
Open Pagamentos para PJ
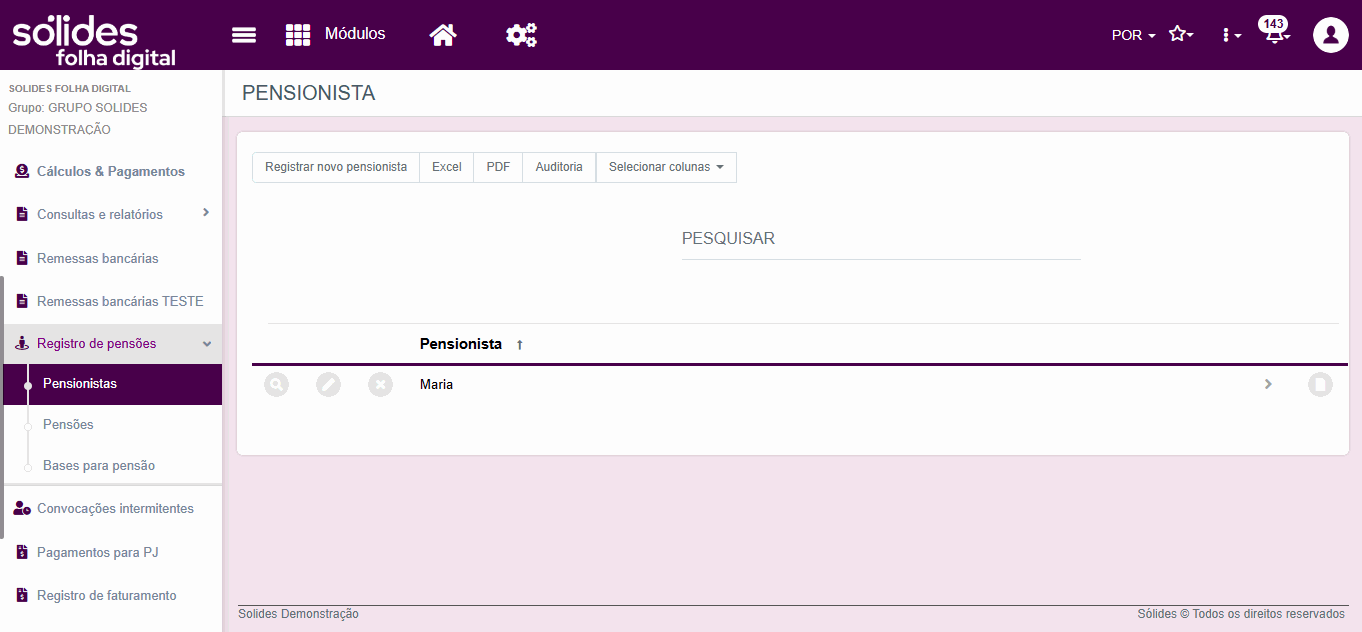[x=98, y=553]
